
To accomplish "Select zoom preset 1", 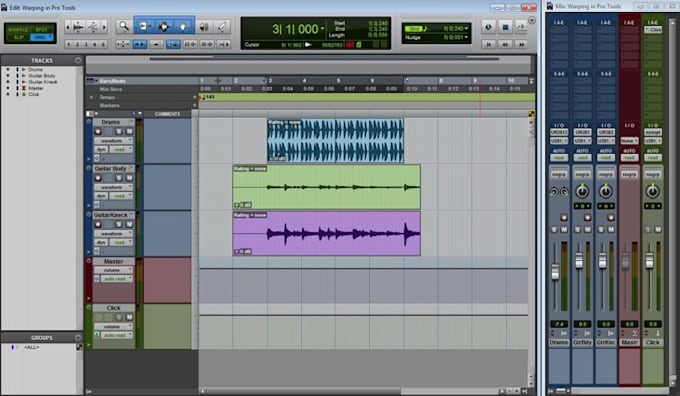I will point(69,44).
